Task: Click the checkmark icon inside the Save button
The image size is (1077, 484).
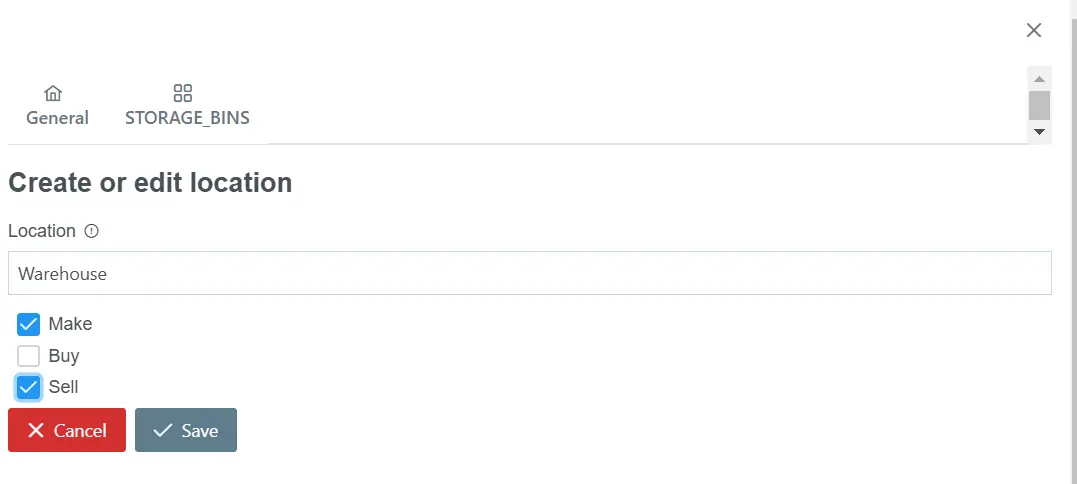Action: (x=163, y=430)
